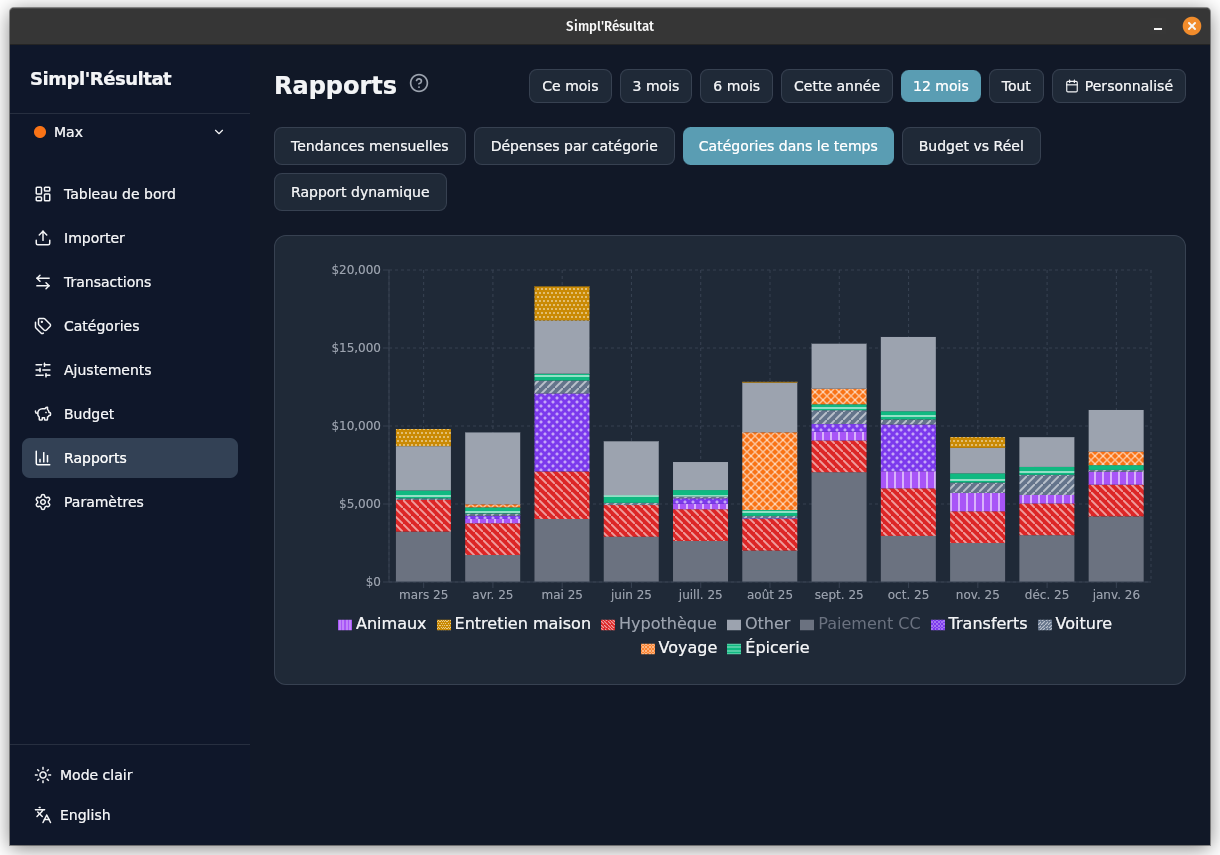1220x855 pixels.
Task: Click the Paramètres gear icon
Action: tap(43, 502)
